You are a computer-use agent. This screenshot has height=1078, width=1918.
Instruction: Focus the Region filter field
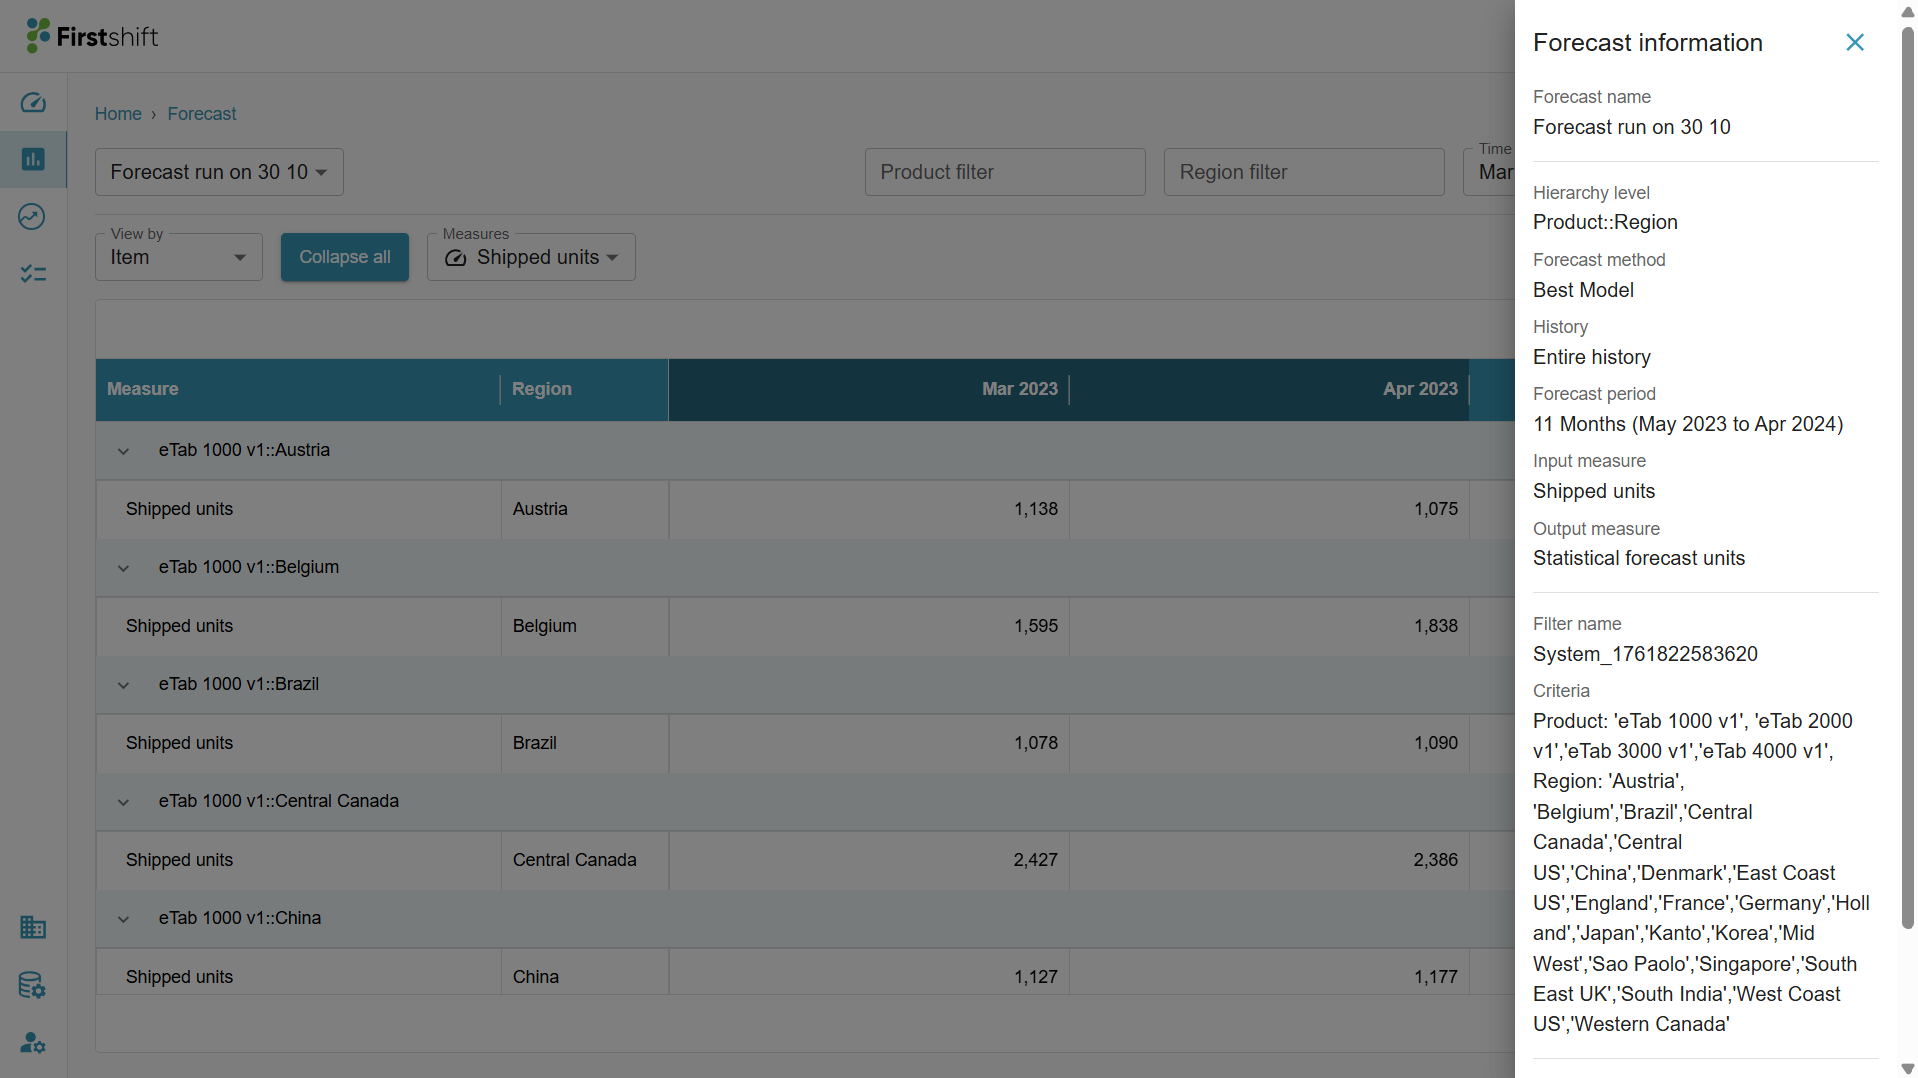tap(1304, 172)
